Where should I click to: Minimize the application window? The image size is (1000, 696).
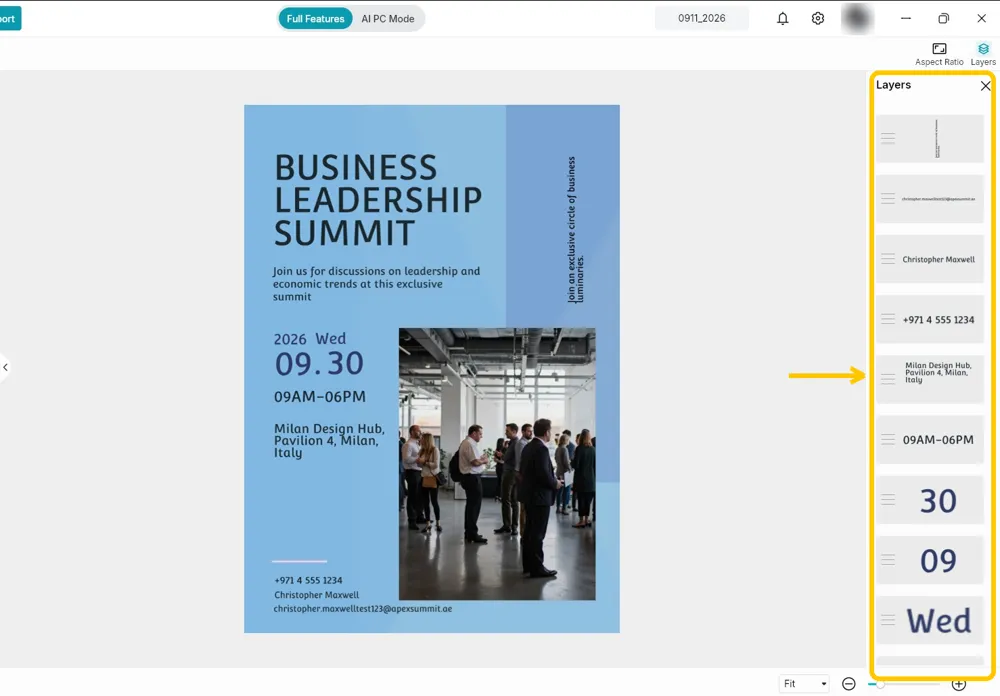tap(906, 19)
